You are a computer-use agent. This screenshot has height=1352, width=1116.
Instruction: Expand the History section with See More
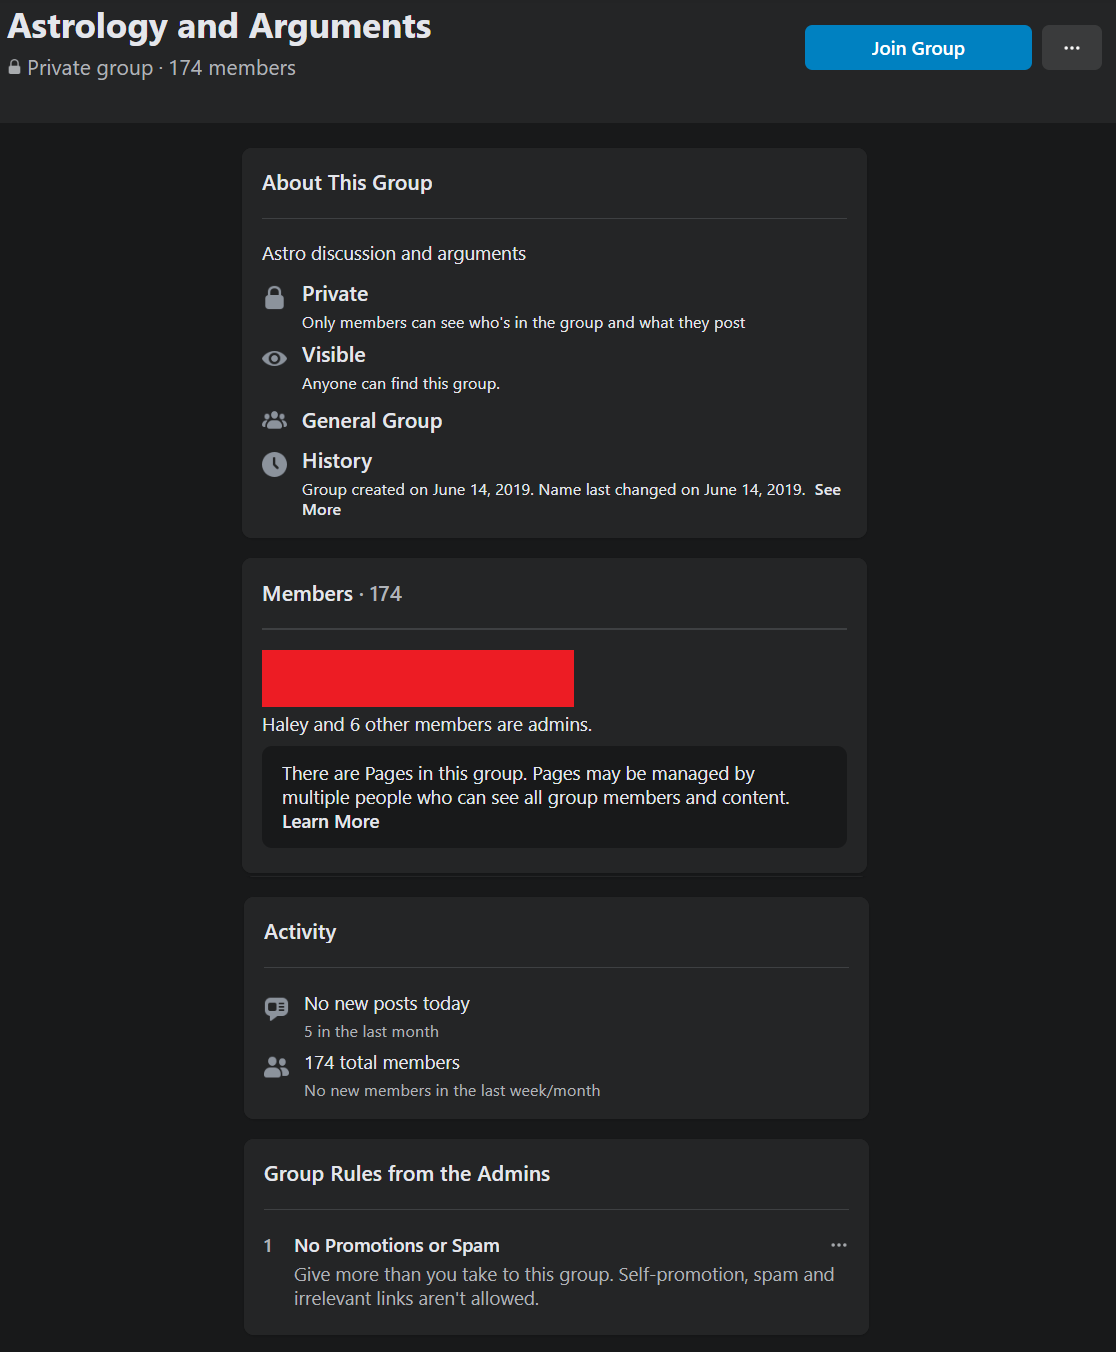point(828,489)
